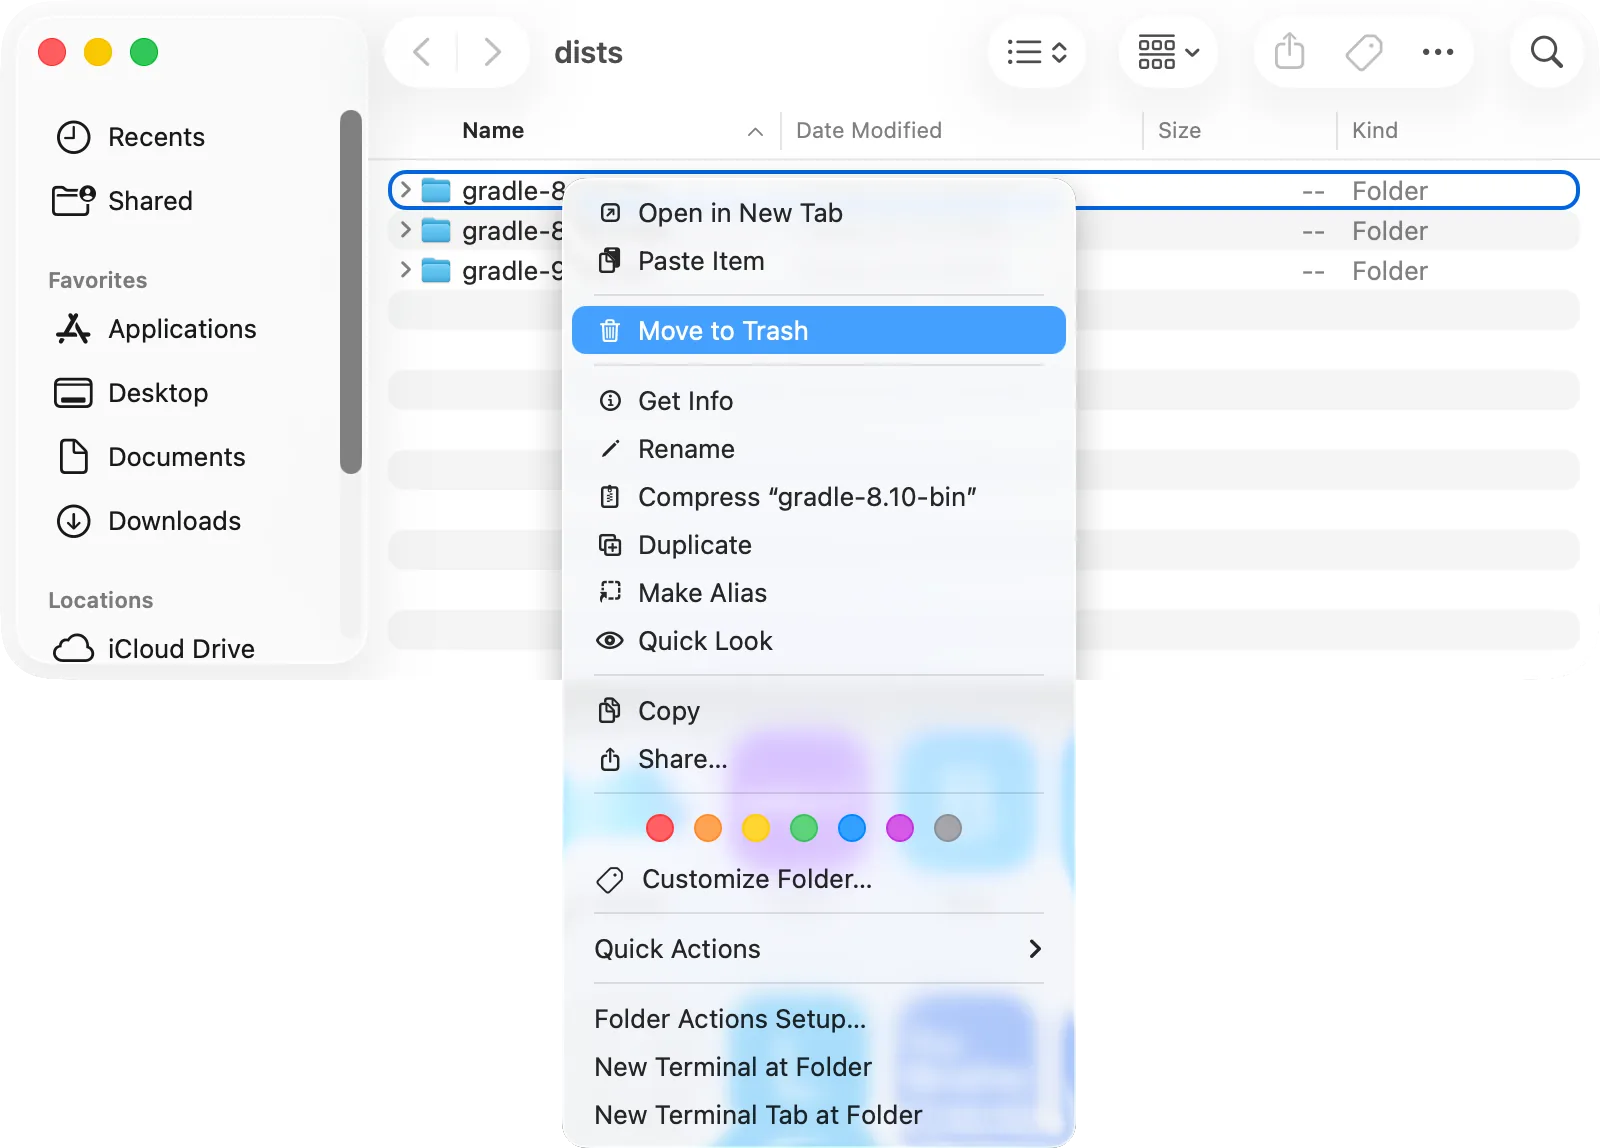This screenshot has height=1148, width=1600.
Task: Choose Get Info from the menu
Action: click(x=819, y=401)
